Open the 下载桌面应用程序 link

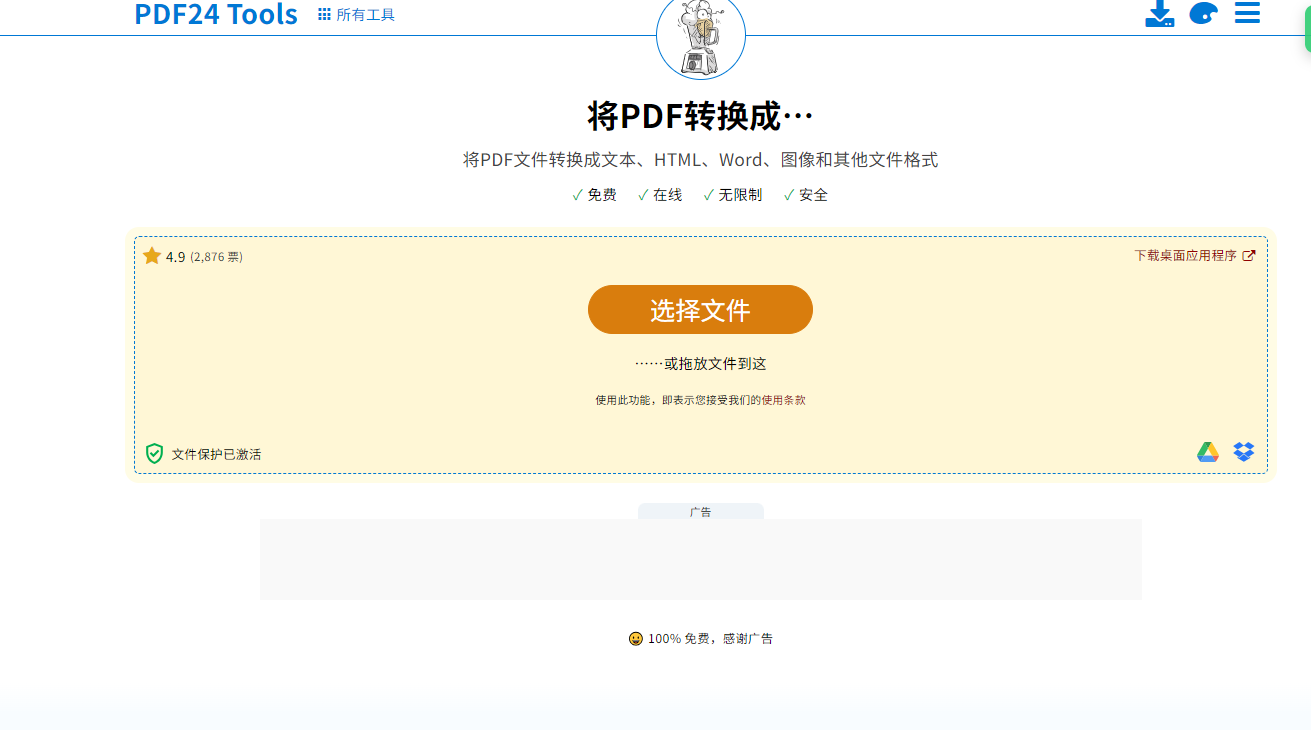pos(1185,256)
